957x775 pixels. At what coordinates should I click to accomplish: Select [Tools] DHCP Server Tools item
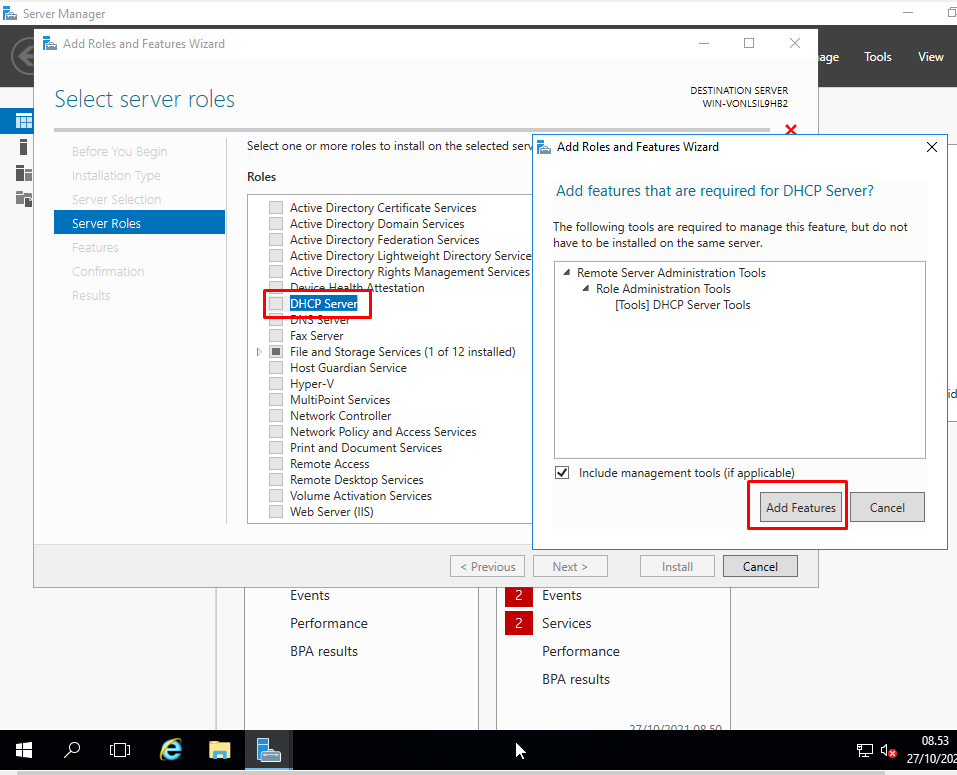click(682, 305)
